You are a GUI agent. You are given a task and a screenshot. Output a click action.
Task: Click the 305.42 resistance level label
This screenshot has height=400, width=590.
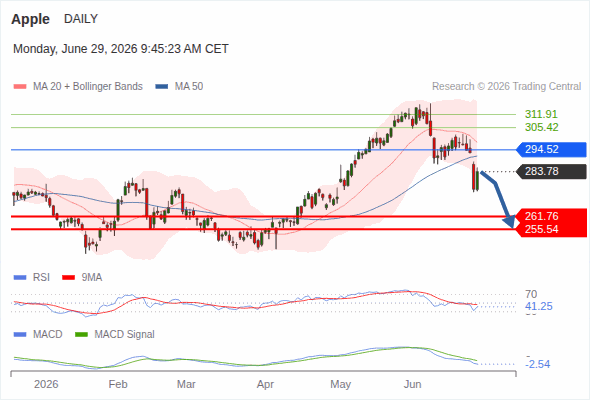click(x=541, y=127)
